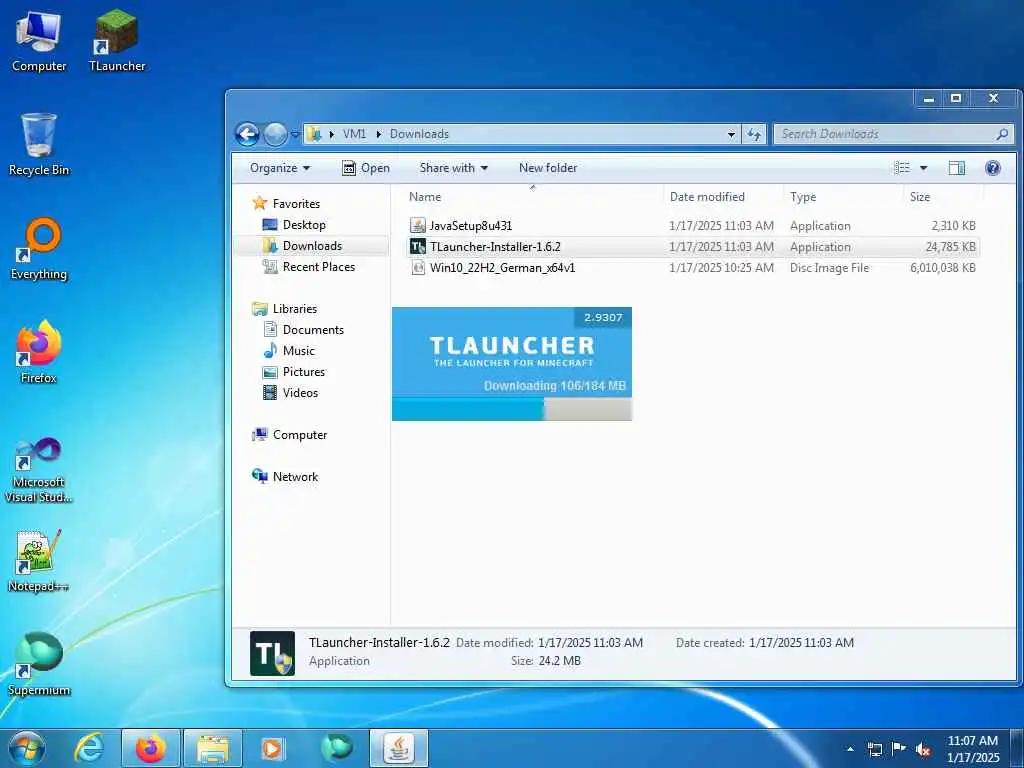The image size is (1024, 768).
Task: Launch Internet Explorer from taskbar
Action: coord(89,748)
